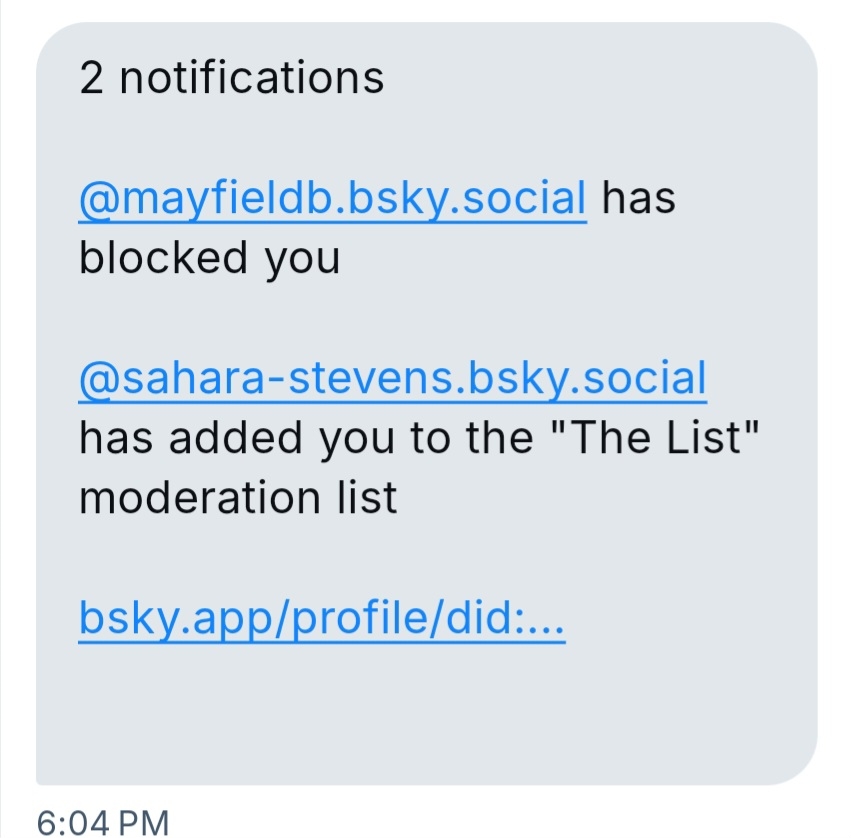Click the "blocked you" text
Screen dimensions: 851x838
209,258
